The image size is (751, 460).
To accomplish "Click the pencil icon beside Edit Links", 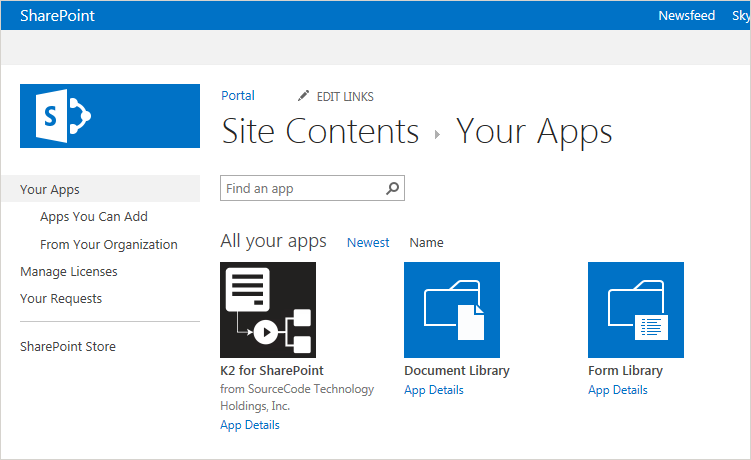I will point(304,96).
